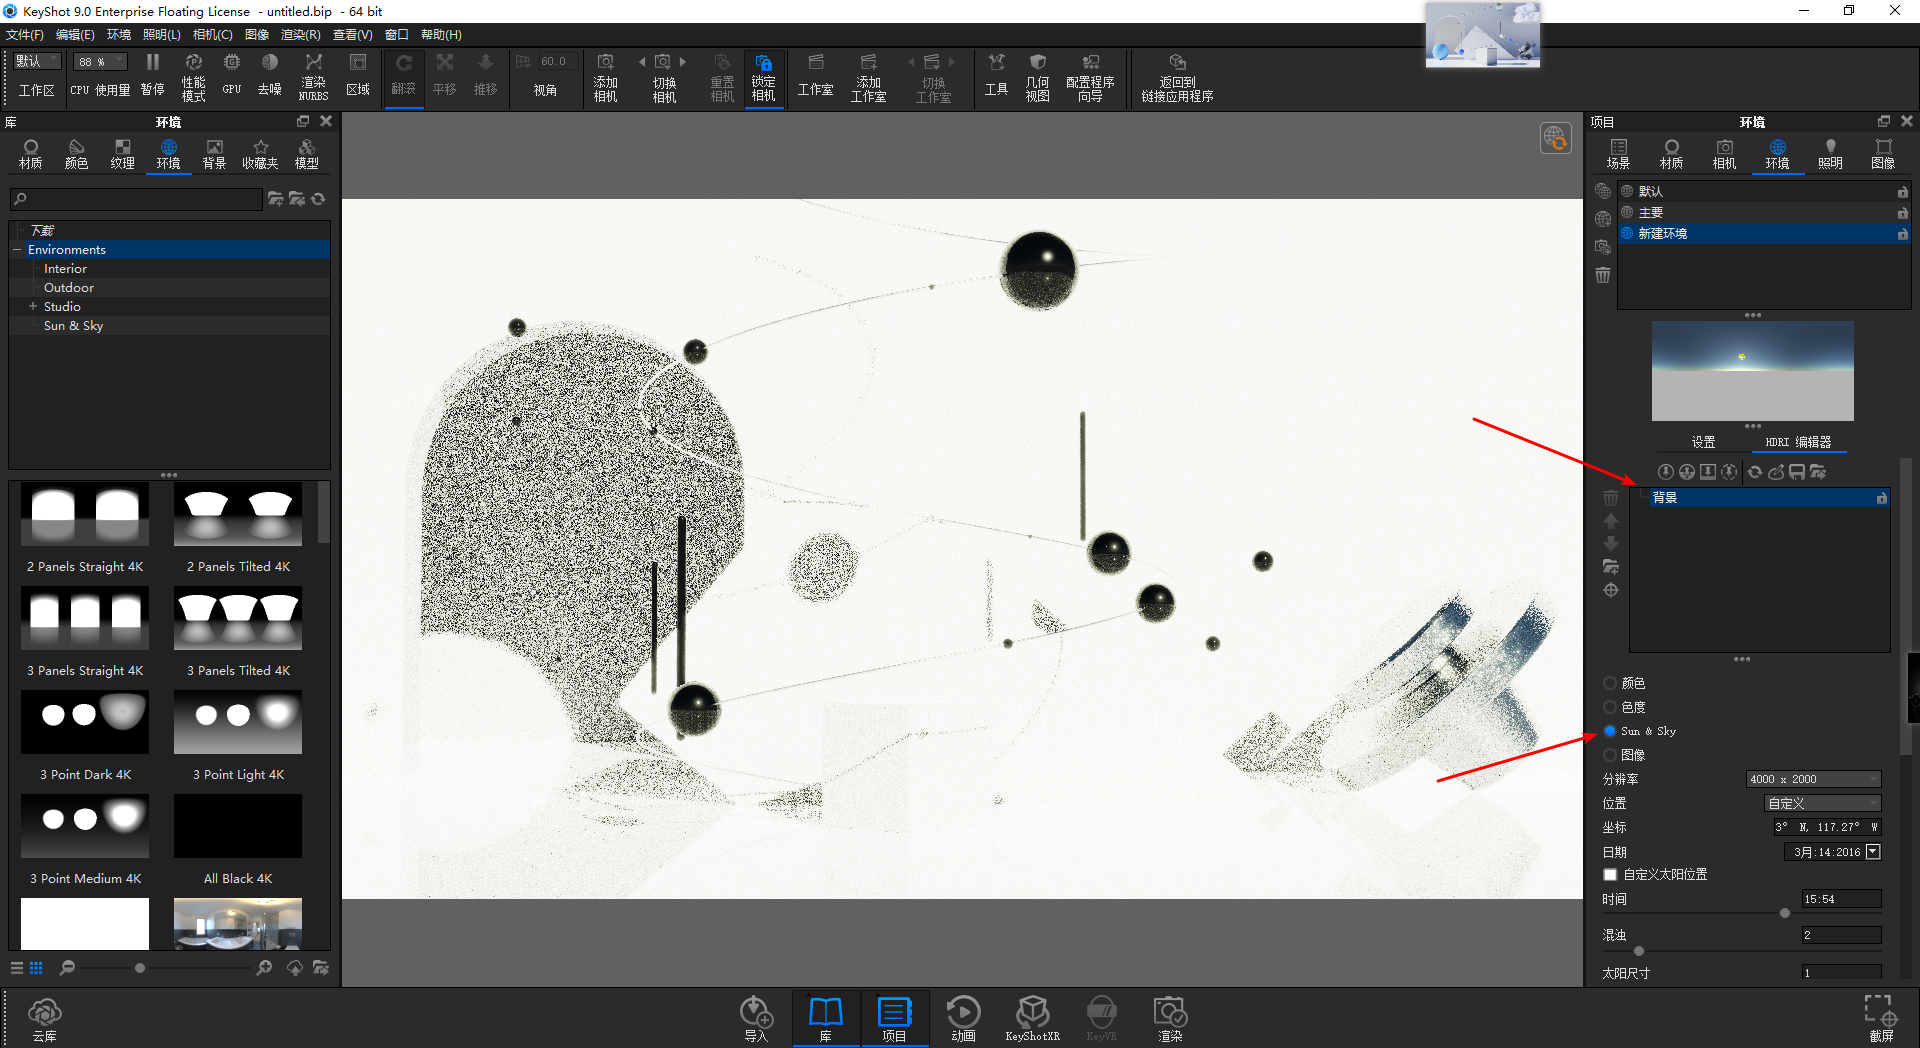Open the 渲染 render dialog

point(1170,1018)
